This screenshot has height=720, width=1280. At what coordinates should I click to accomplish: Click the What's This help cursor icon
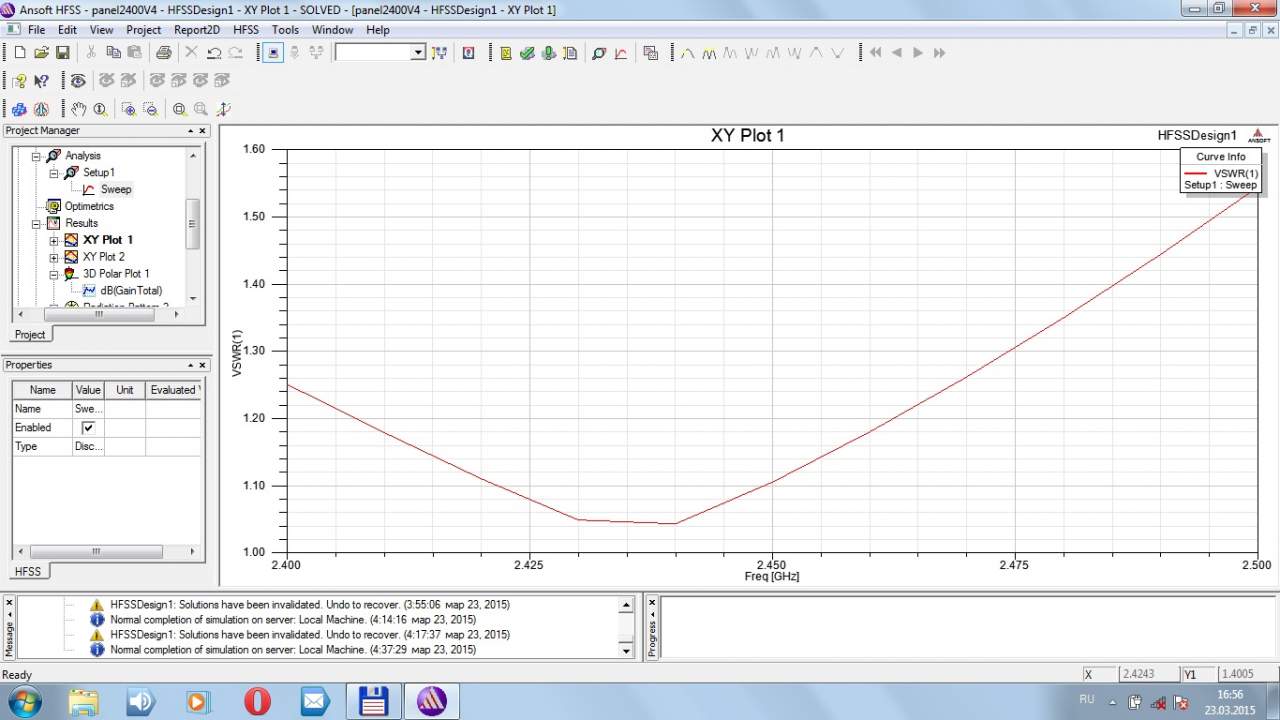click(42, 81)
